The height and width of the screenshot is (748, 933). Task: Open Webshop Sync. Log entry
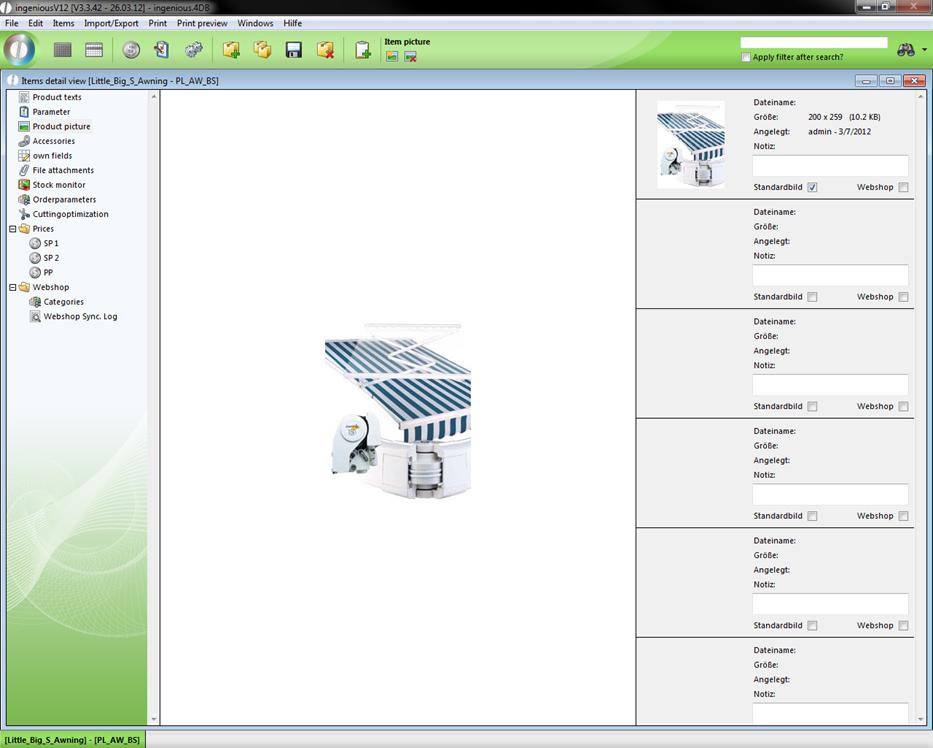tap(80, 317)
